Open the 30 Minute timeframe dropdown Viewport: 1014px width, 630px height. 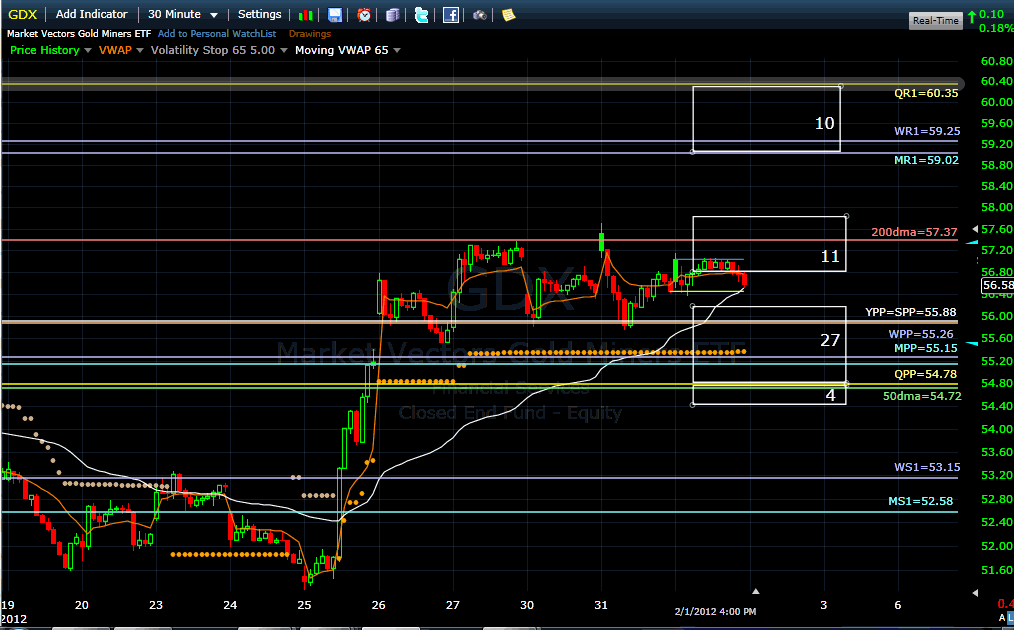click(x=183, y=14)
